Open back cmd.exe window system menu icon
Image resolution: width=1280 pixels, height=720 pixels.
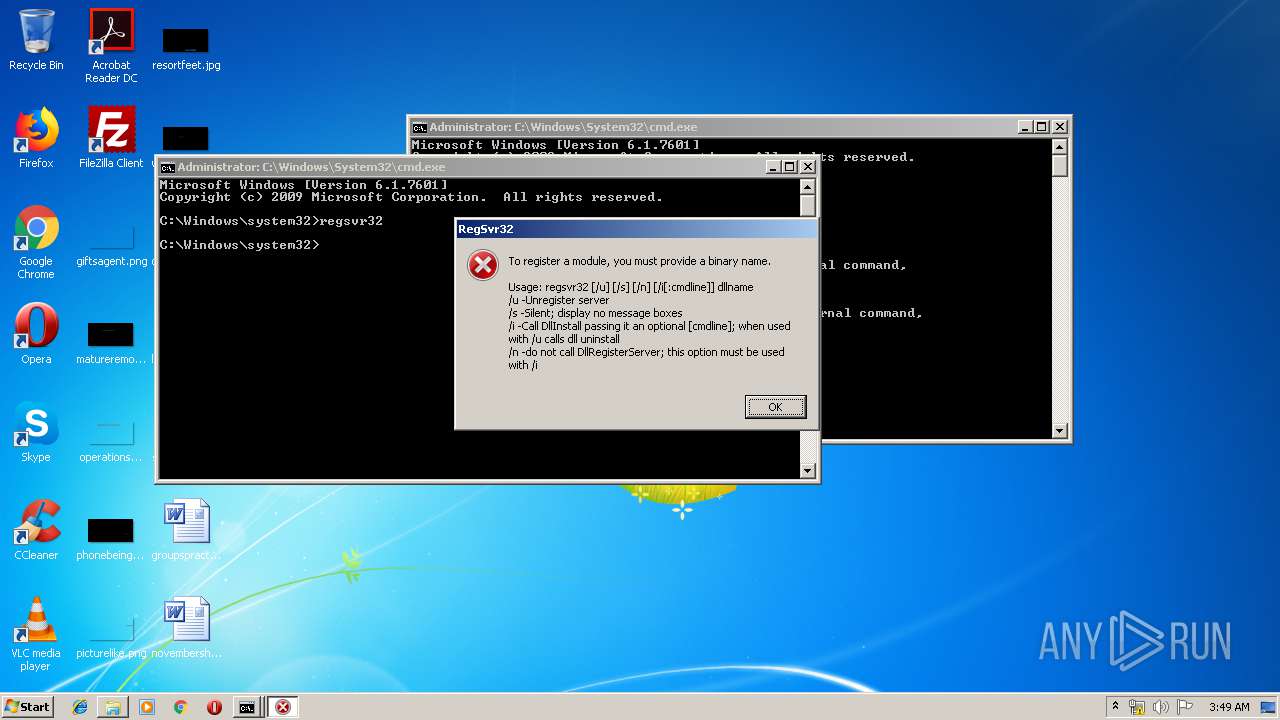(x=420, y=127)
